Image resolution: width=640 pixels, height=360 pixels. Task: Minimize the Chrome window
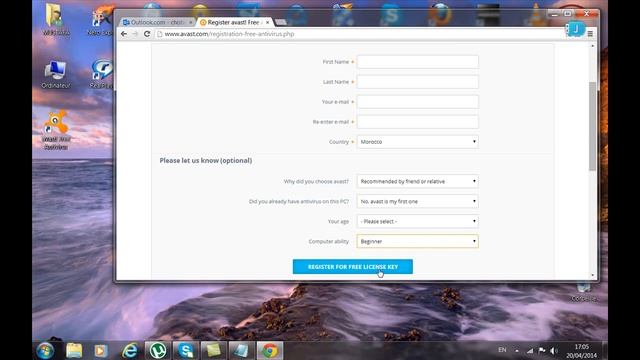click(x=554, y=14)
